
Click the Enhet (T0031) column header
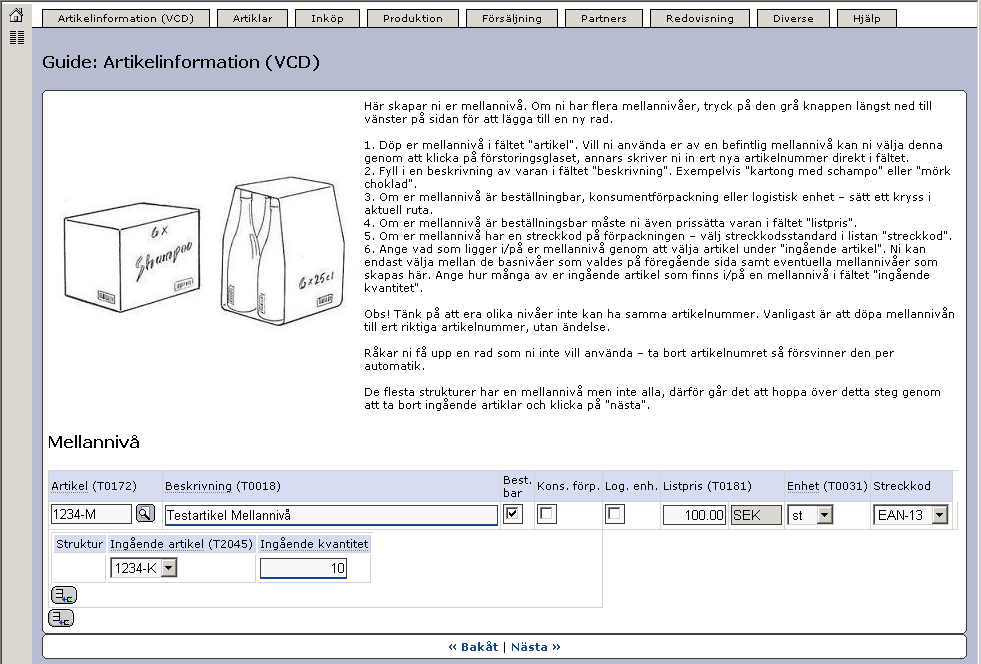pos(827,486)
